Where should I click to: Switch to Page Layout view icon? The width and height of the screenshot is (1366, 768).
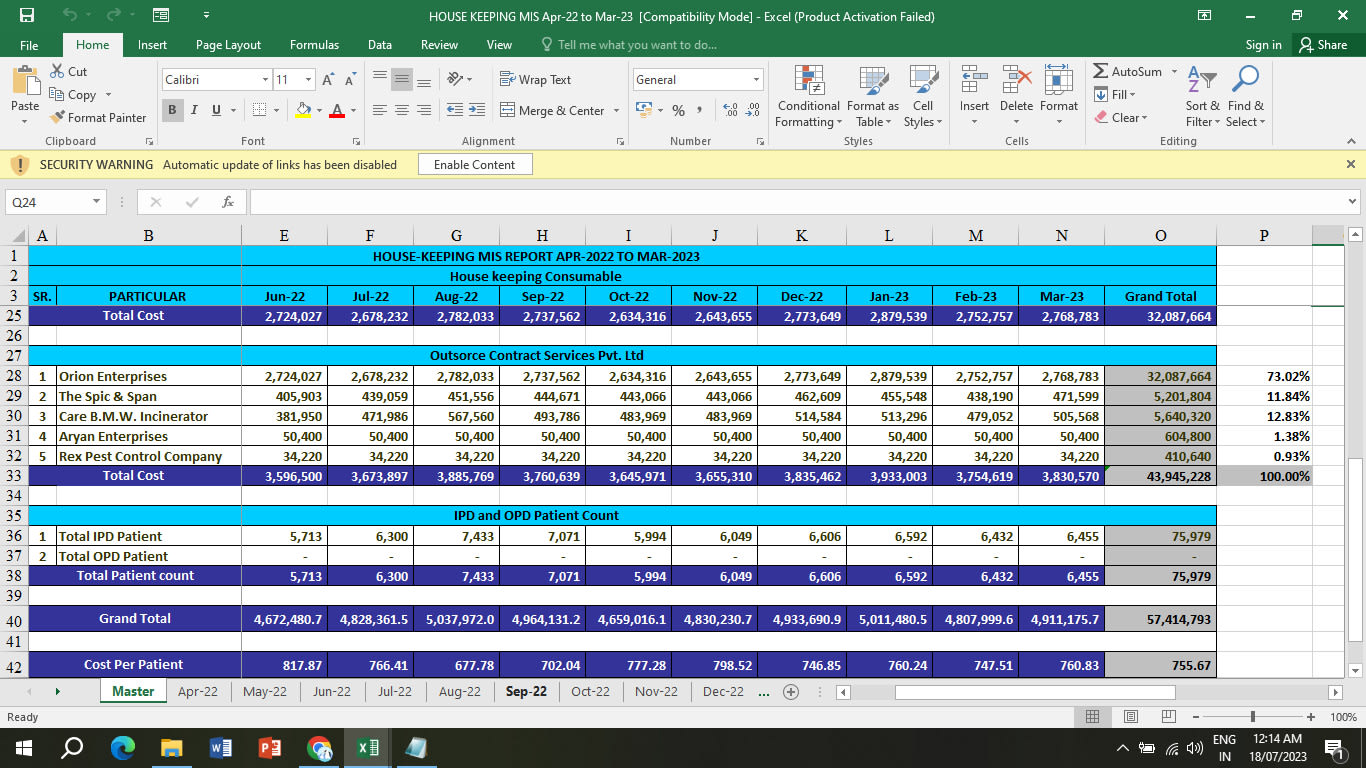point(1130,717)
